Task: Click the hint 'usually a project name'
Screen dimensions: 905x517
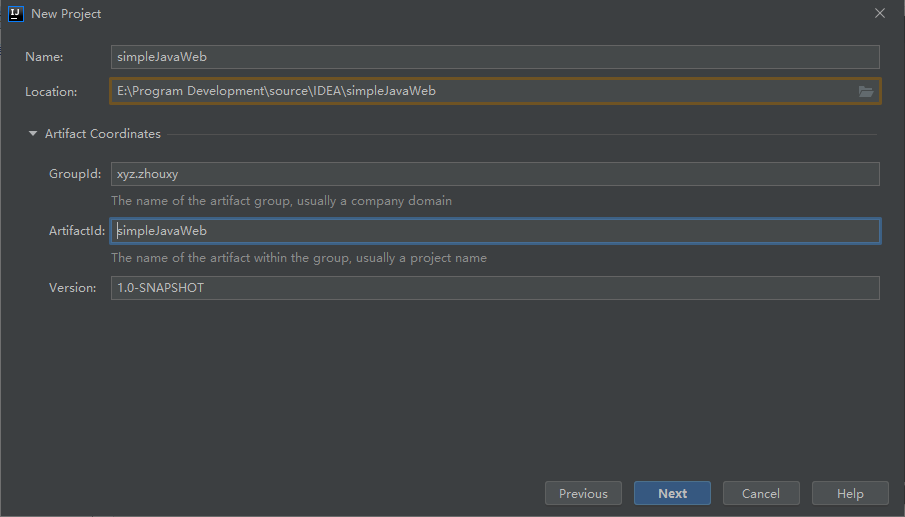Action: coord(421,258)
